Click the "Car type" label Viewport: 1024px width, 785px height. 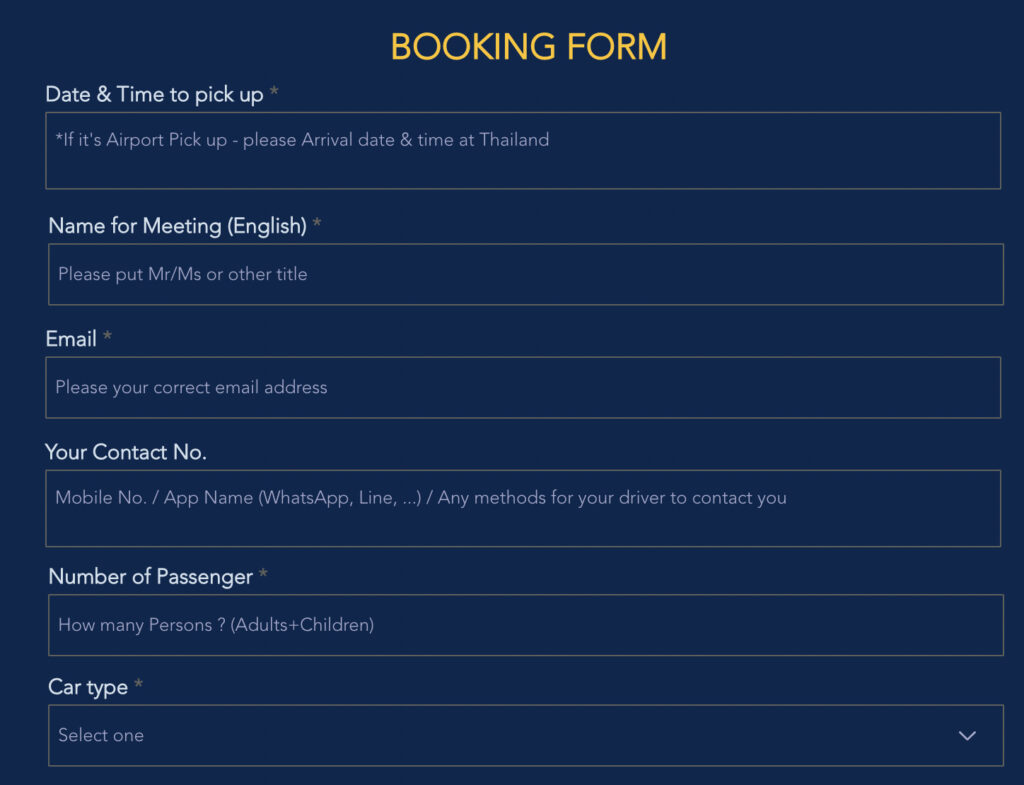pyautogui.click(x=88, y=687)
